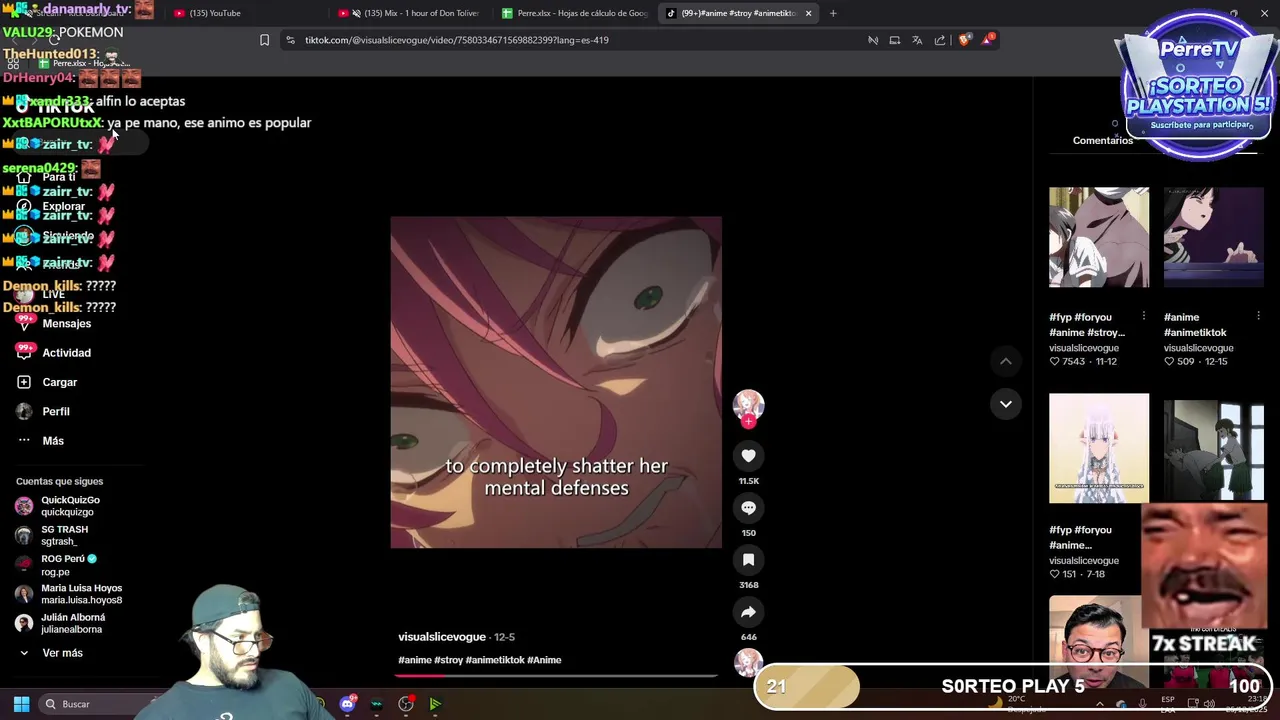The width and height of the screenshot is (1280, 720).
Task: Share the video with the arrow icon
Action: tap(748, 612)
